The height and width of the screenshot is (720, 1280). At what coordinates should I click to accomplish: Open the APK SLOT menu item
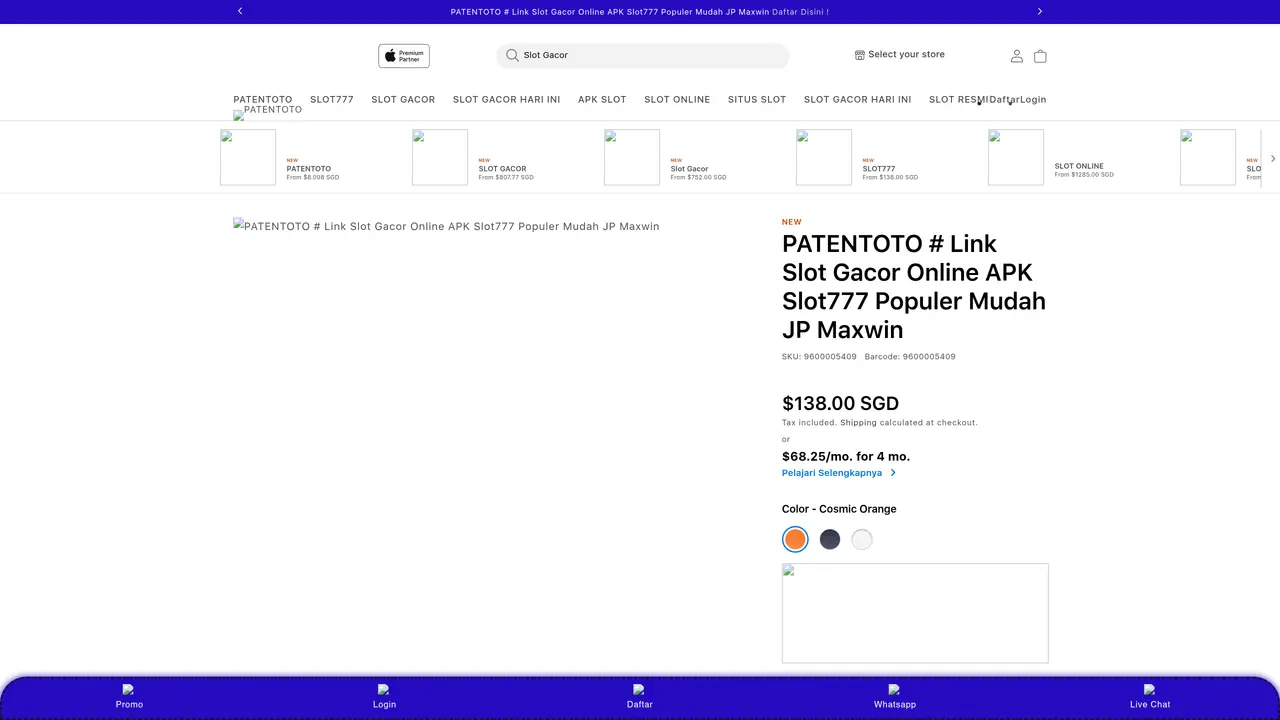coord(602,99)
